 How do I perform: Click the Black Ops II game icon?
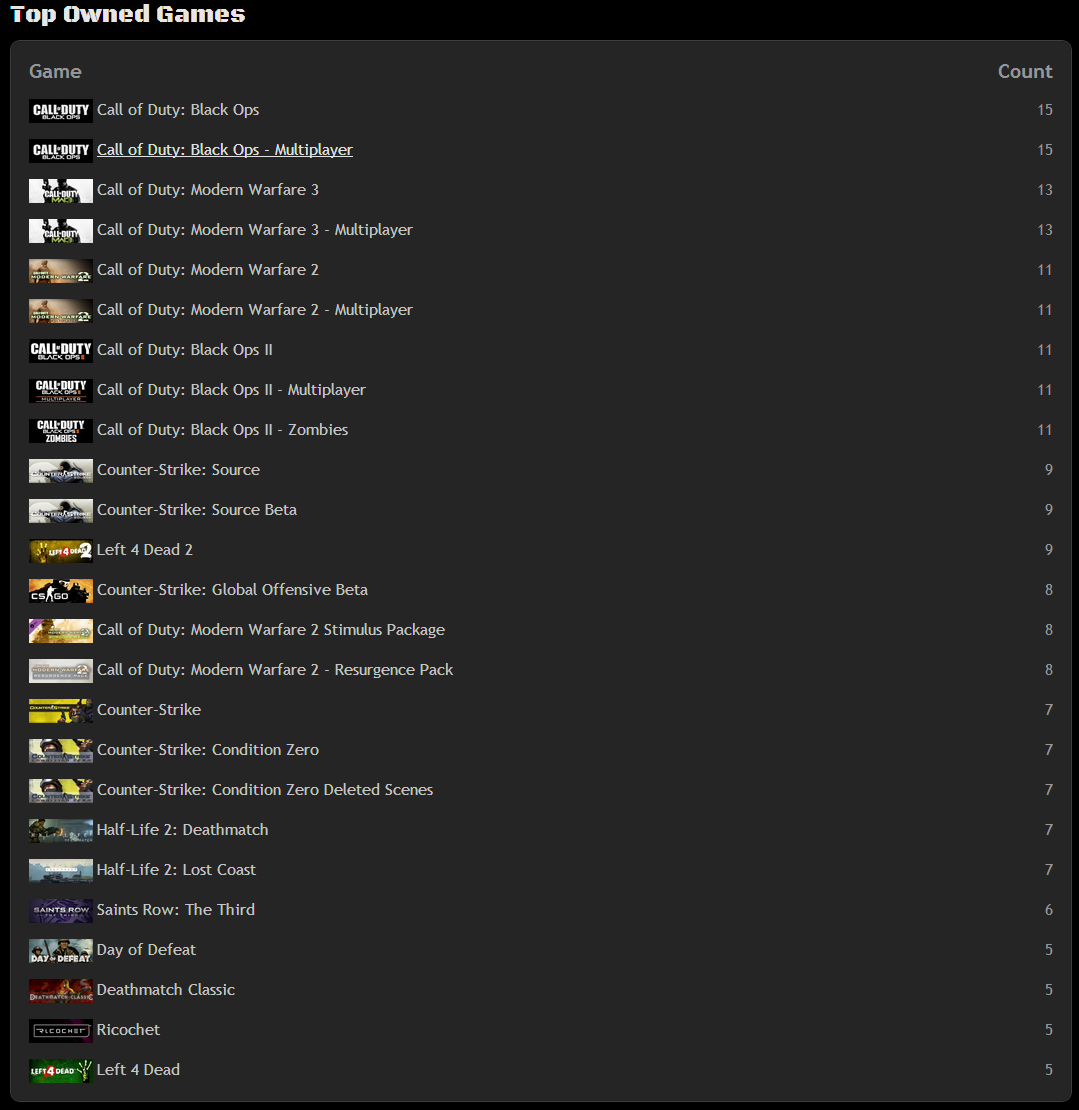coord(61,350)
